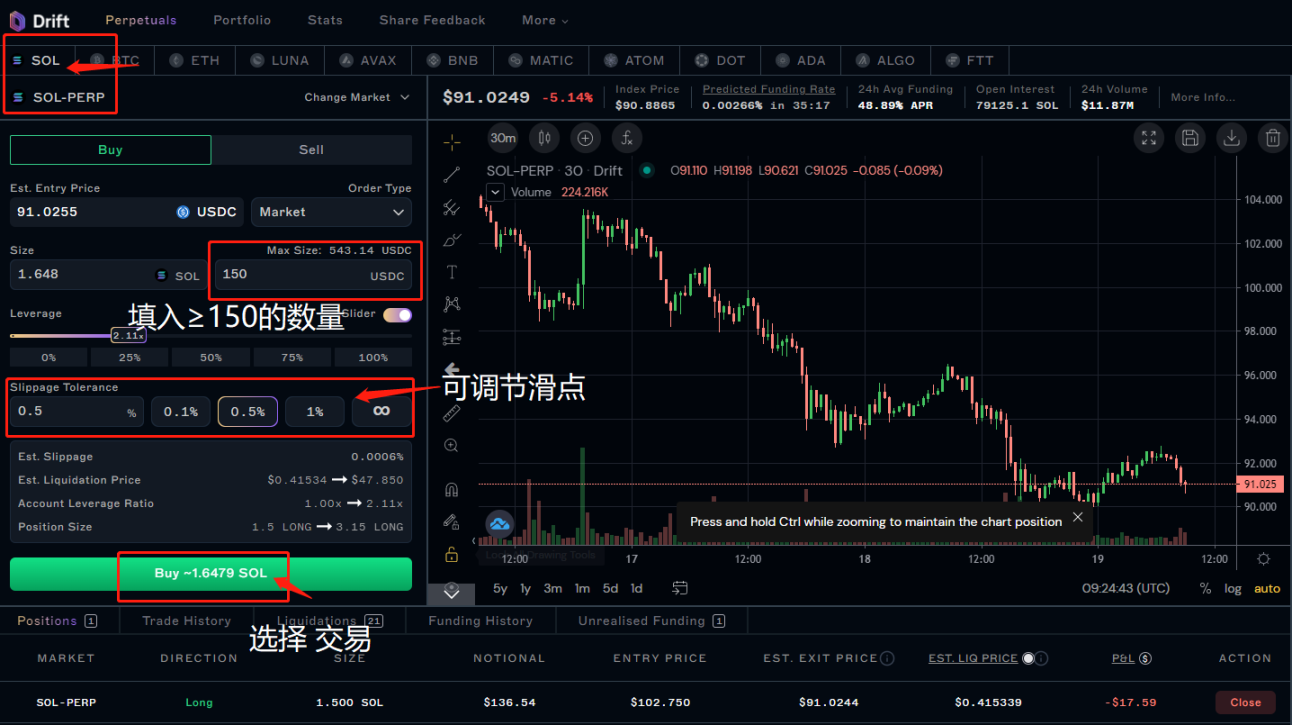The width and height of the screenshot is (1292, 725).
Task: Toggle auto scale on chart
Action: tap(1267, 588)
